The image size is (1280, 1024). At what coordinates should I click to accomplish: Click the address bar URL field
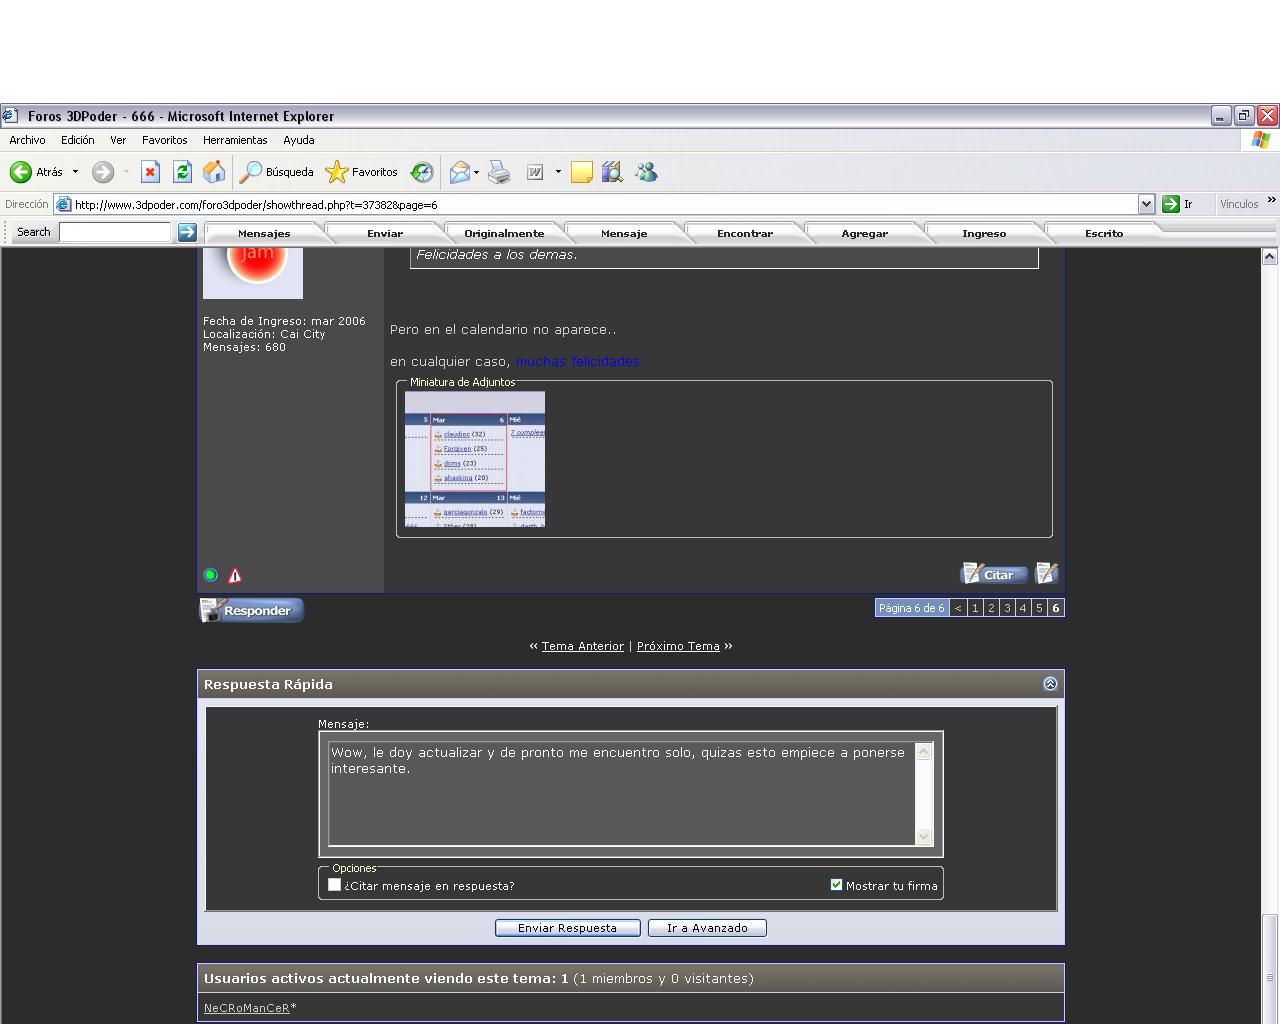pyautogui.click(x=605, y=204)
